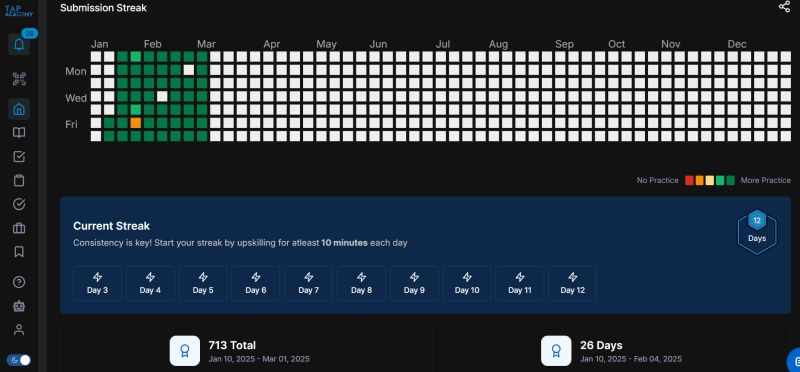This screenshot has width=800, height=372.
Task: Open the robot assistant sidebar icon
Action: [x=19, y=306]
